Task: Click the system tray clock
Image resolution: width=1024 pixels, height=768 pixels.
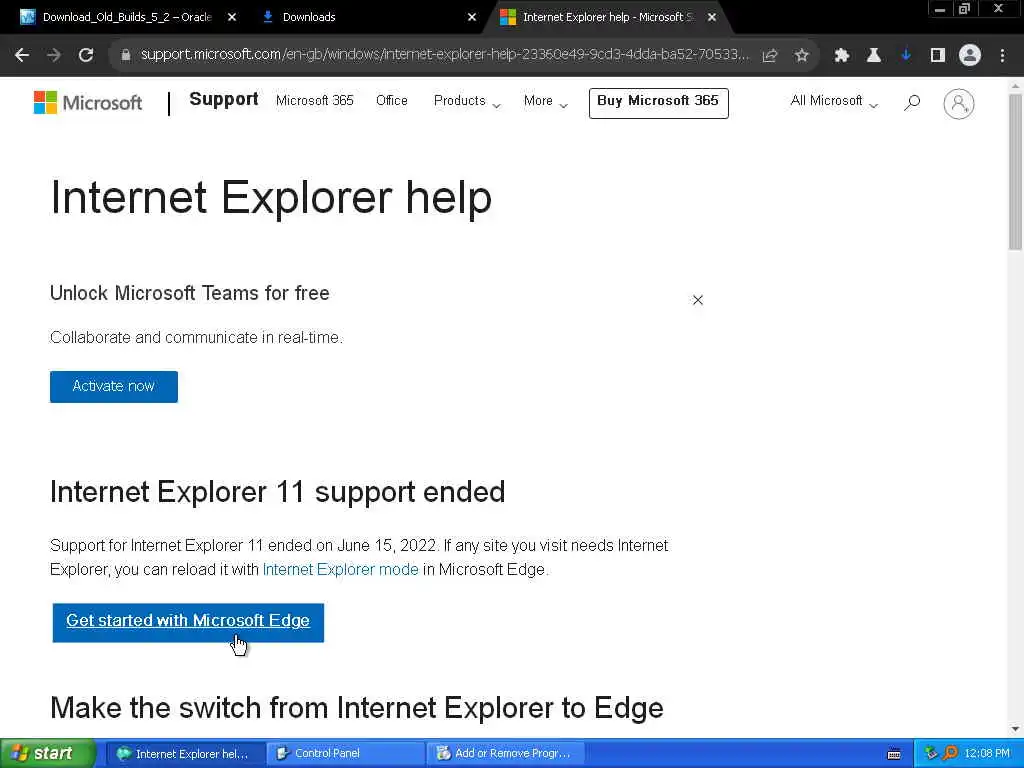Action: click(x=987, y=754)
